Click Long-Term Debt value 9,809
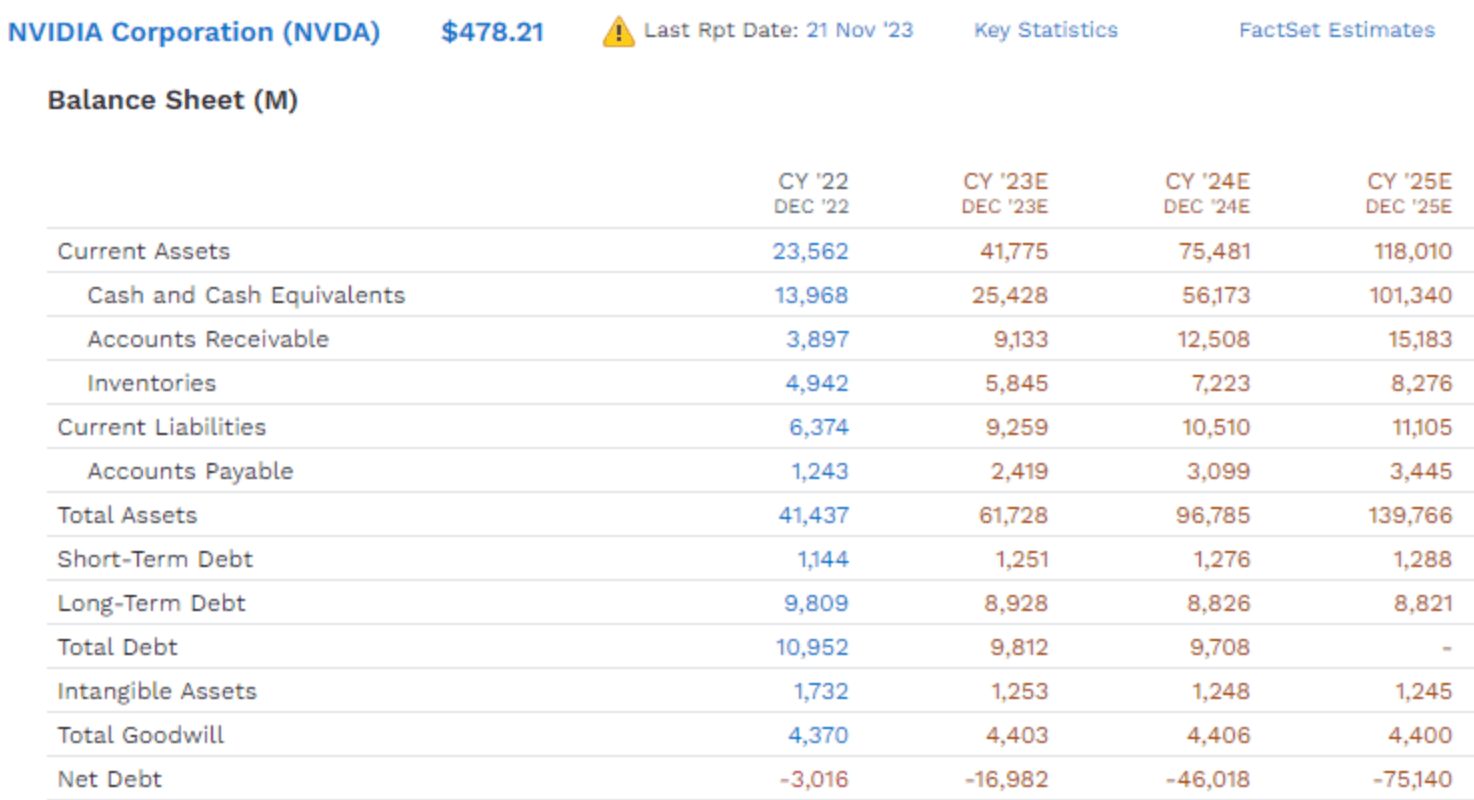The width and height of the screenshot is (1474, 800). tap(817, 603)
